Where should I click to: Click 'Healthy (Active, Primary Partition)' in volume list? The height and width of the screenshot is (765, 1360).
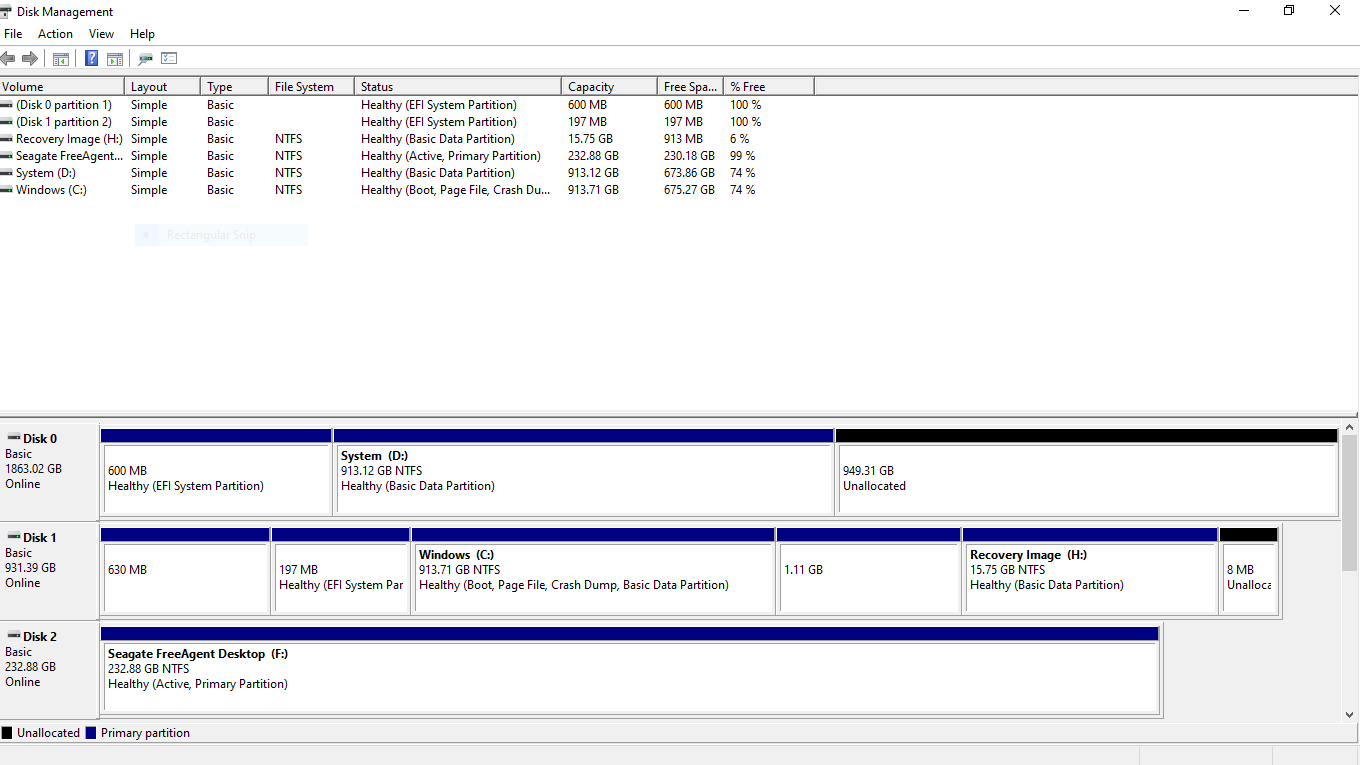click(x=451, y=156)
